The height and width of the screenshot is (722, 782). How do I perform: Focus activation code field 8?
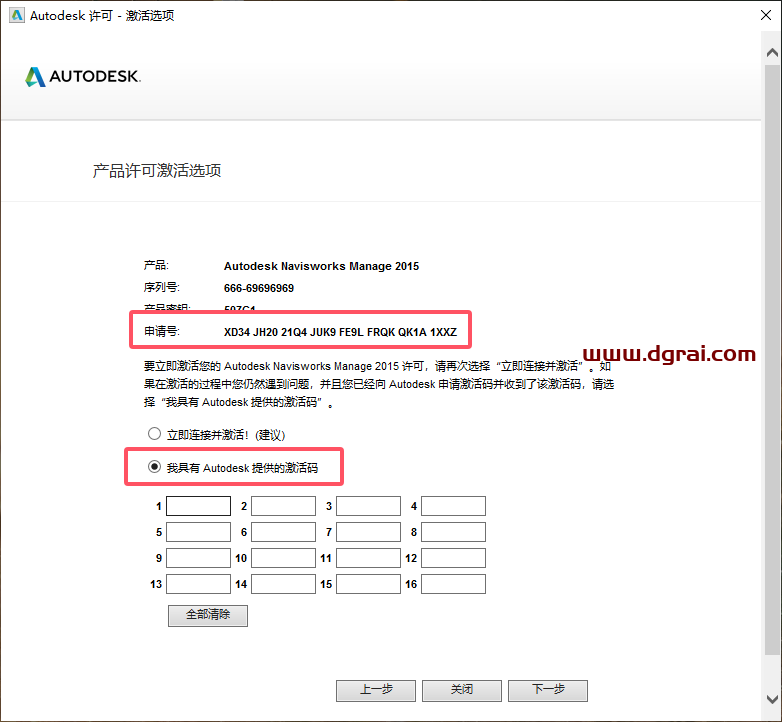coord(453,532)
